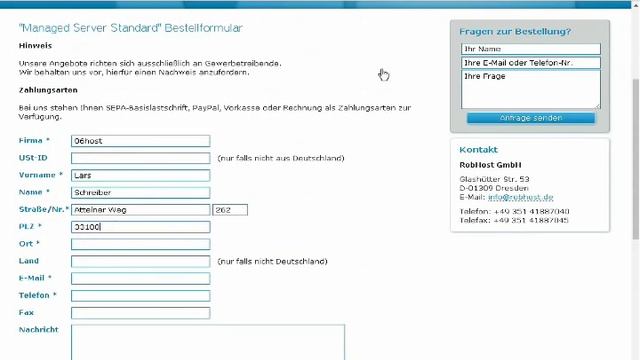The width and height of the screenshot is (640, 360).
Task: Open the info@robhost.de email link
Action: pyautogui.click(x=520, y=197)
